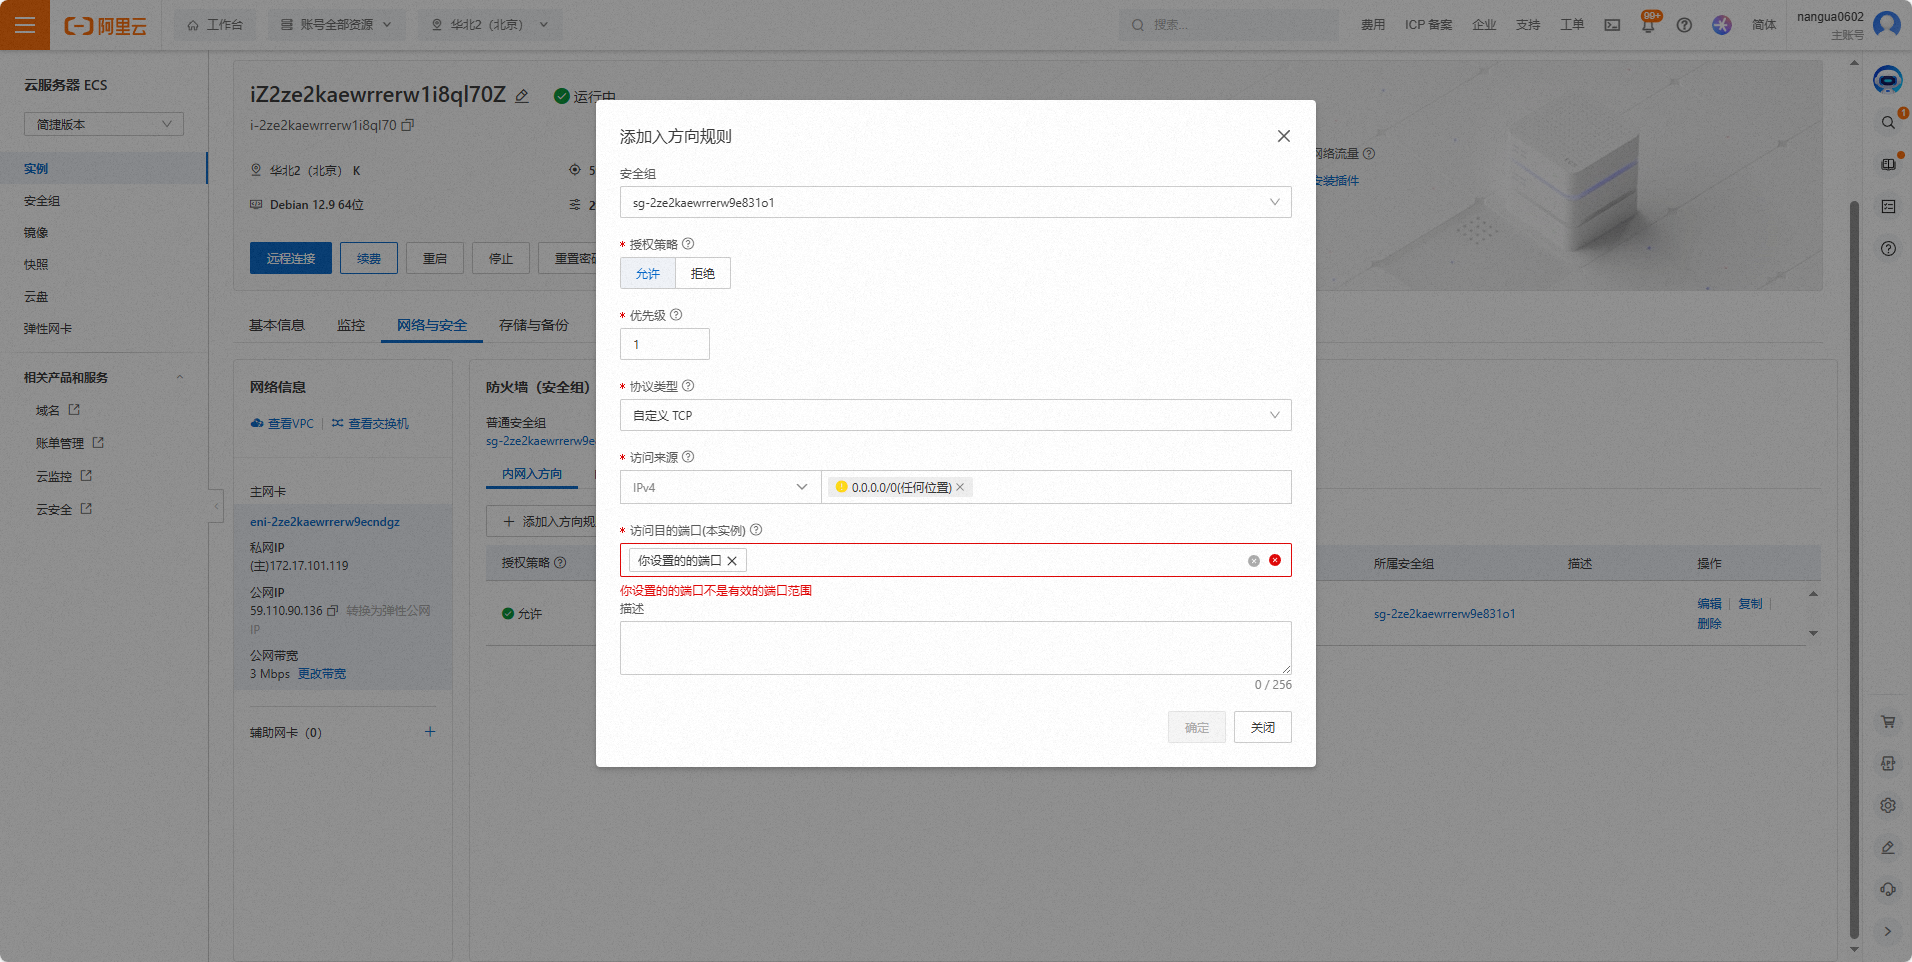1912x962 pixels.
Task: Select 拒绝 authorization policy
Action: click(x=703, y=273)
